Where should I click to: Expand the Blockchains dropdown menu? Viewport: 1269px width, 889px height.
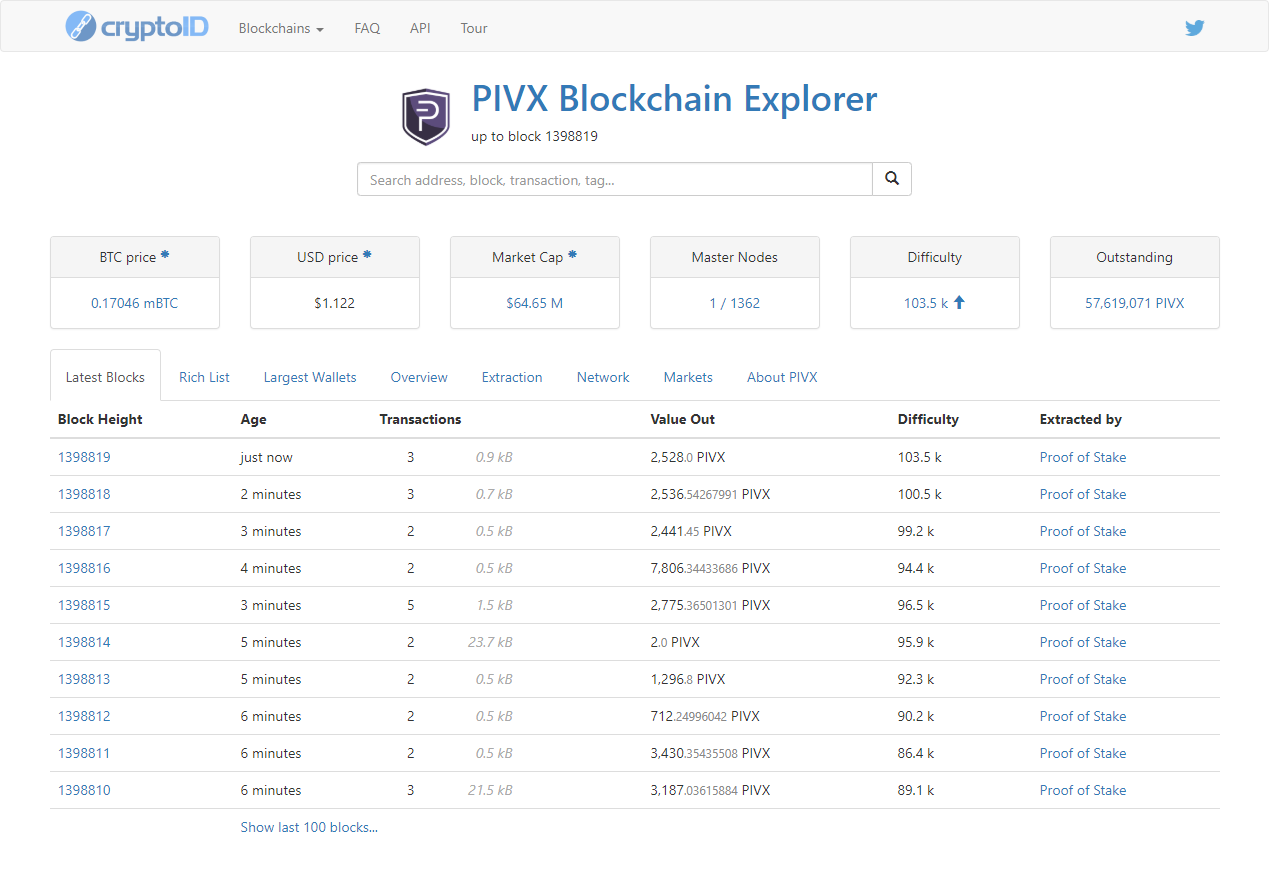[281, 28]
